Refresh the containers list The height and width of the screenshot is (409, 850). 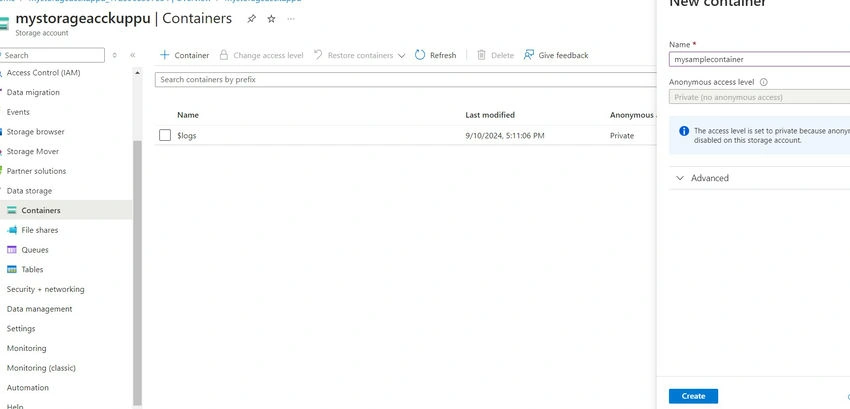436,55
